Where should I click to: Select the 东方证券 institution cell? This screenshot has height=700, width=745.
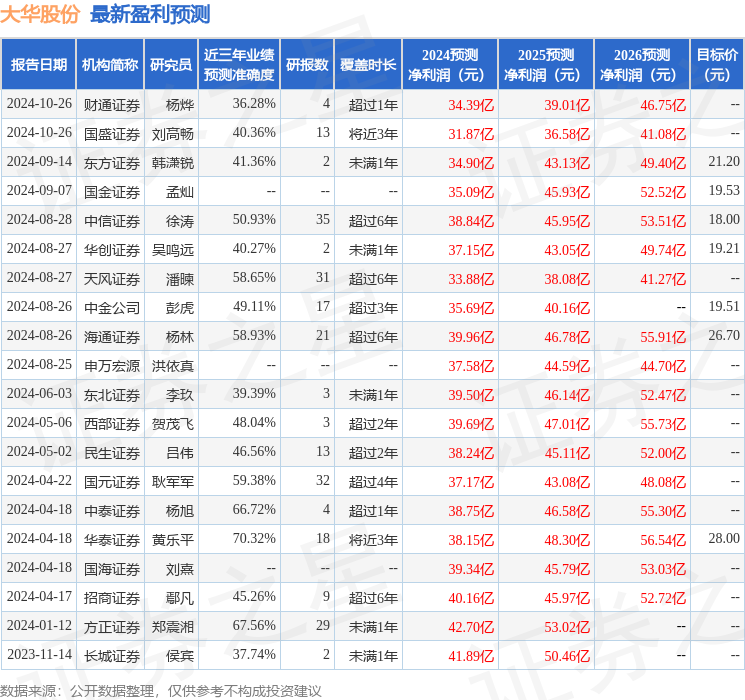click(112, 163)
